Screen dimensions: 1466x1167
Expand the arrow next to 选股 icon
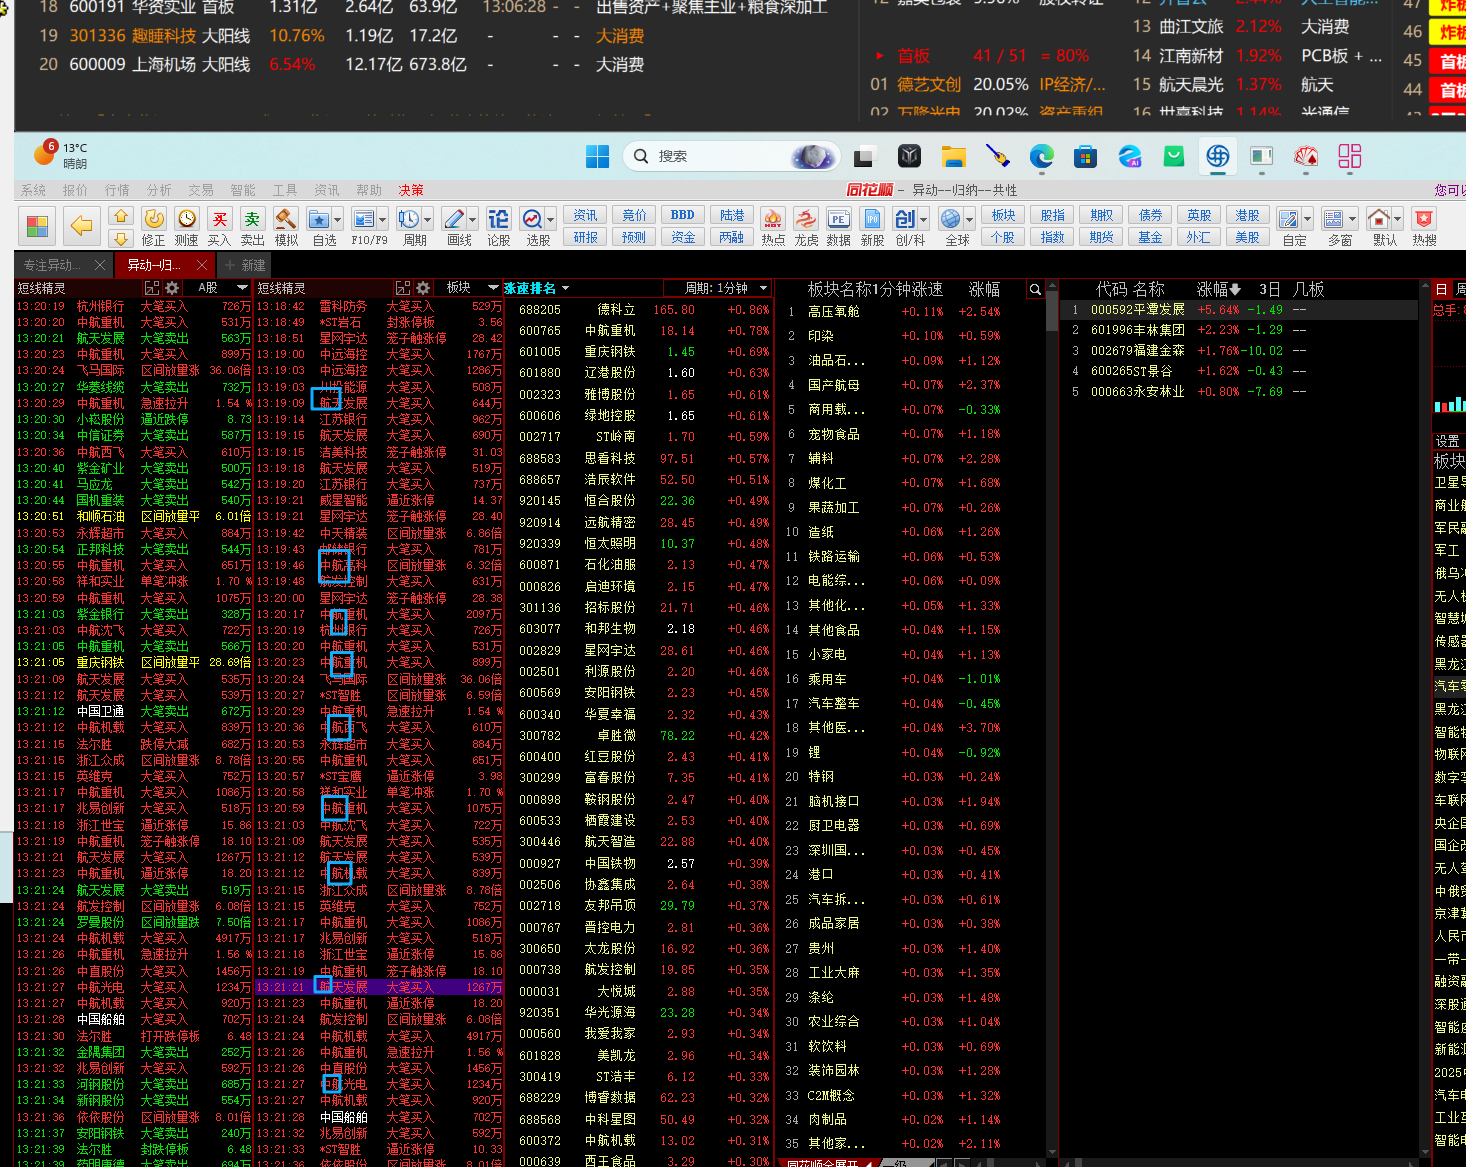[x=551, y=219]
